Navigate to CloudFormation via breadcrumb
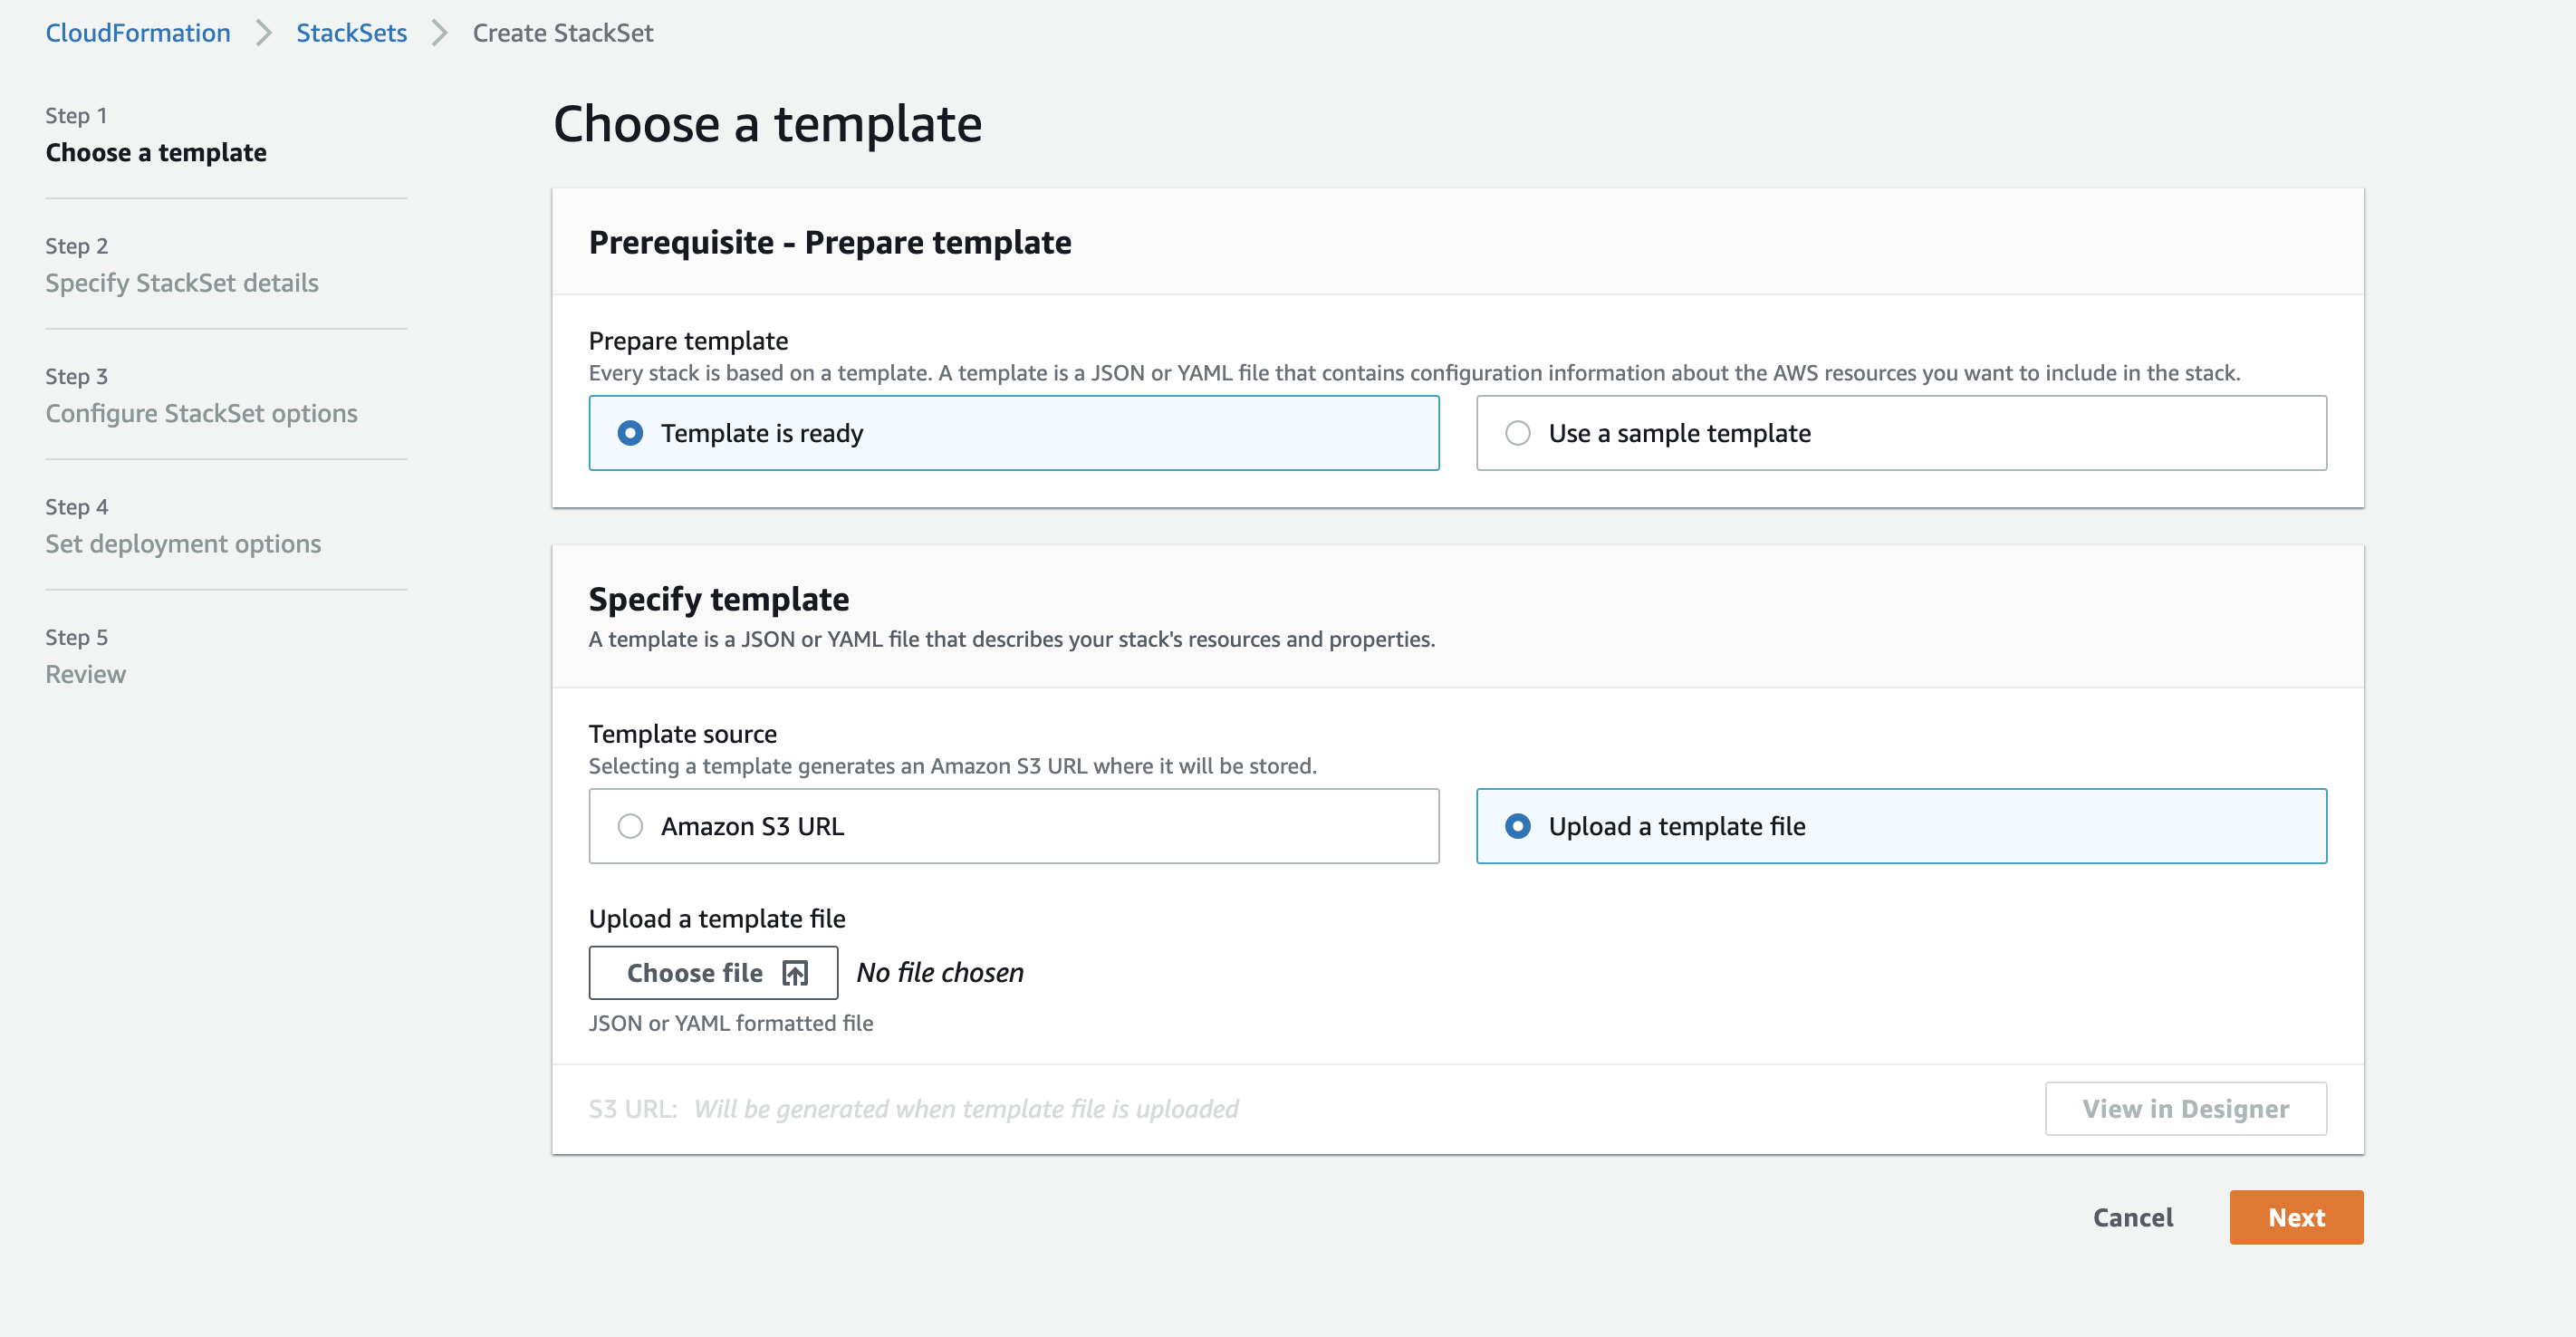The image size is (2576, 1337). click(x=137, y=32)
